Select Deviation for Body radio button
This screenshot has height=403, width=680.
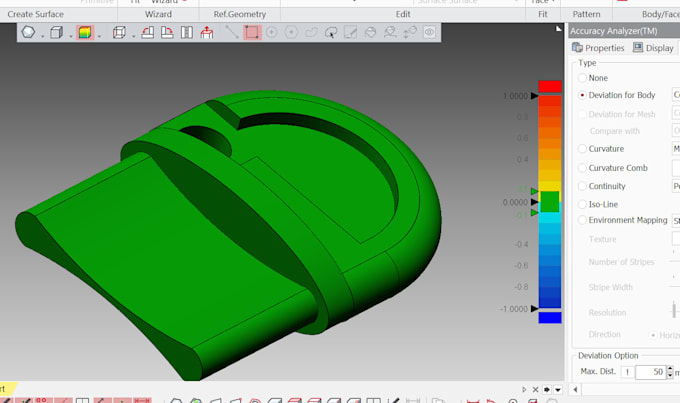[582, 95]
